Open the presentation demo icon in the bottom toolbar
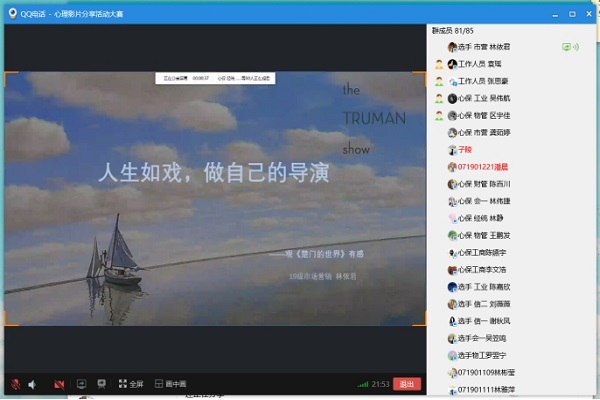This screenshot has height=400, width=600. (101, 384)
